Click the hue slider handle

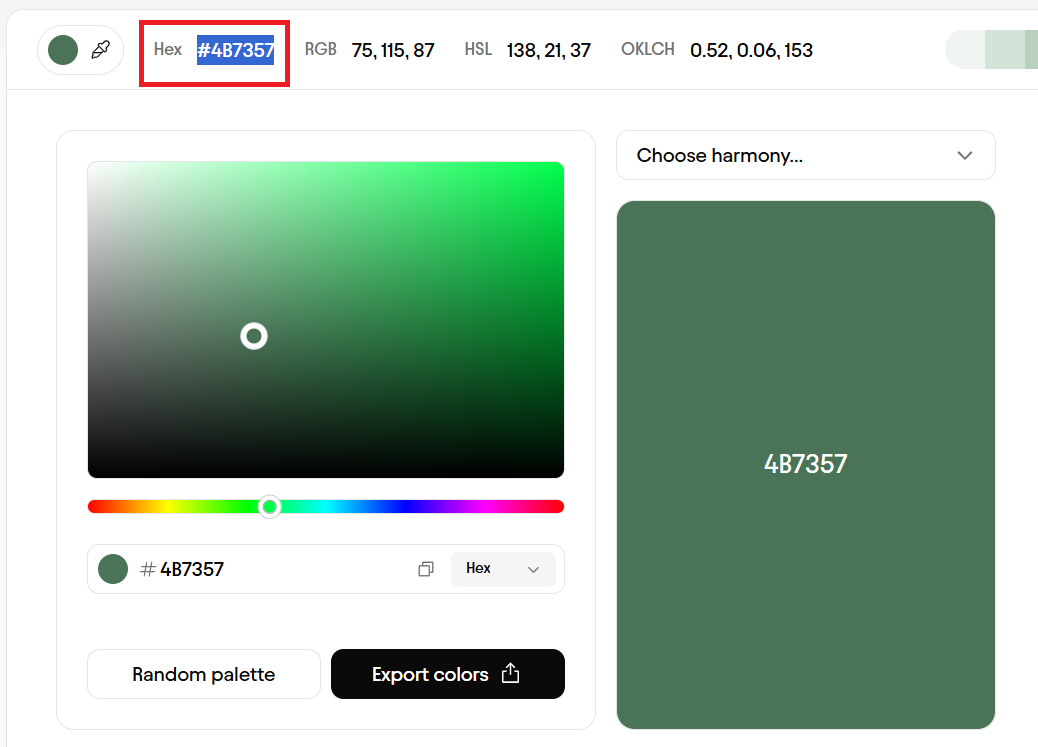coord(269,507)
